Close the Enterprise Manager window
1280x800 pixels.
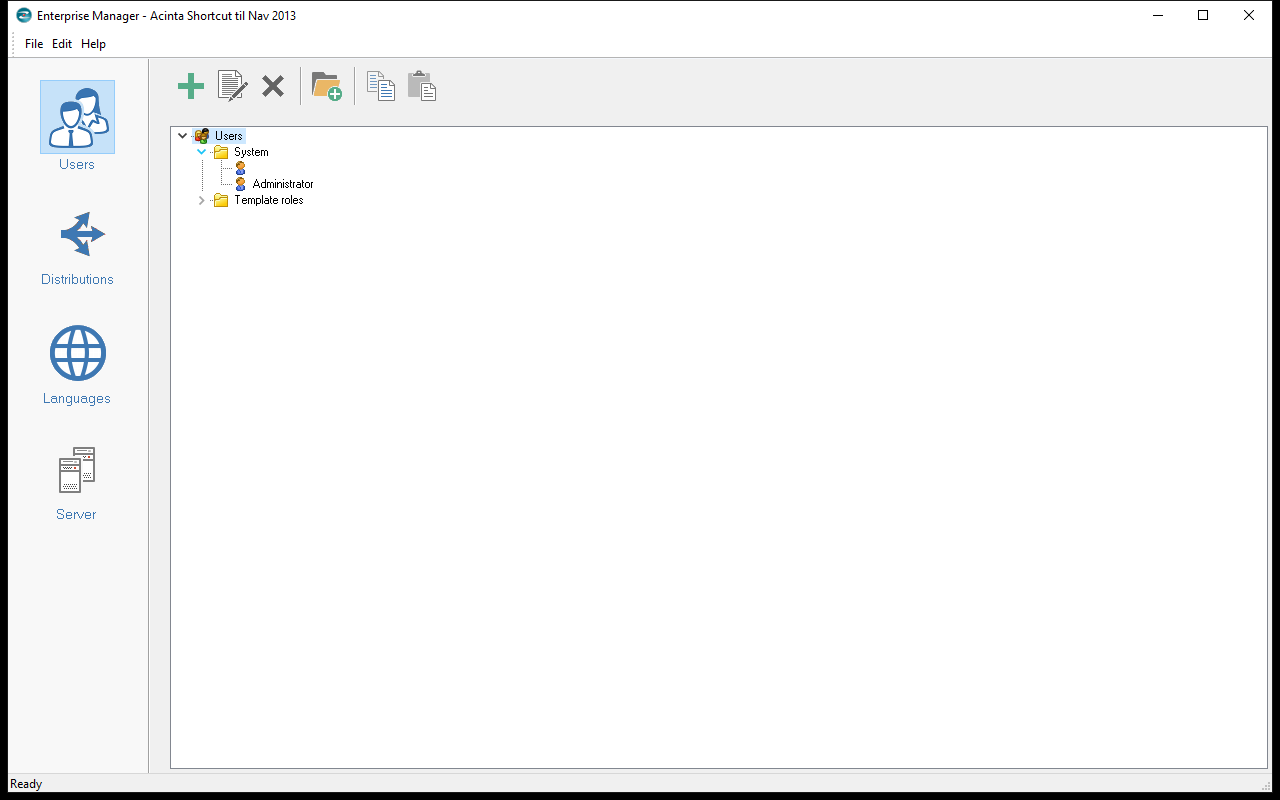pos(1249,15)
